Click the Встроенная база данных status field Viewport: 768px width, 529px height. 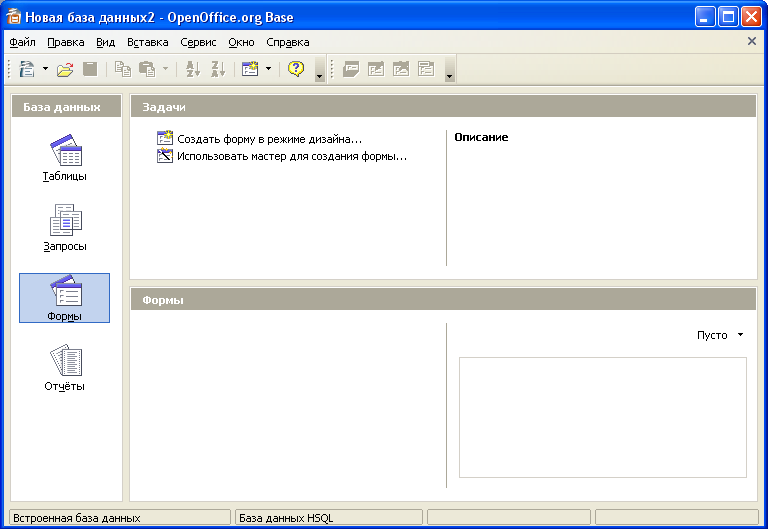(120, 518)
